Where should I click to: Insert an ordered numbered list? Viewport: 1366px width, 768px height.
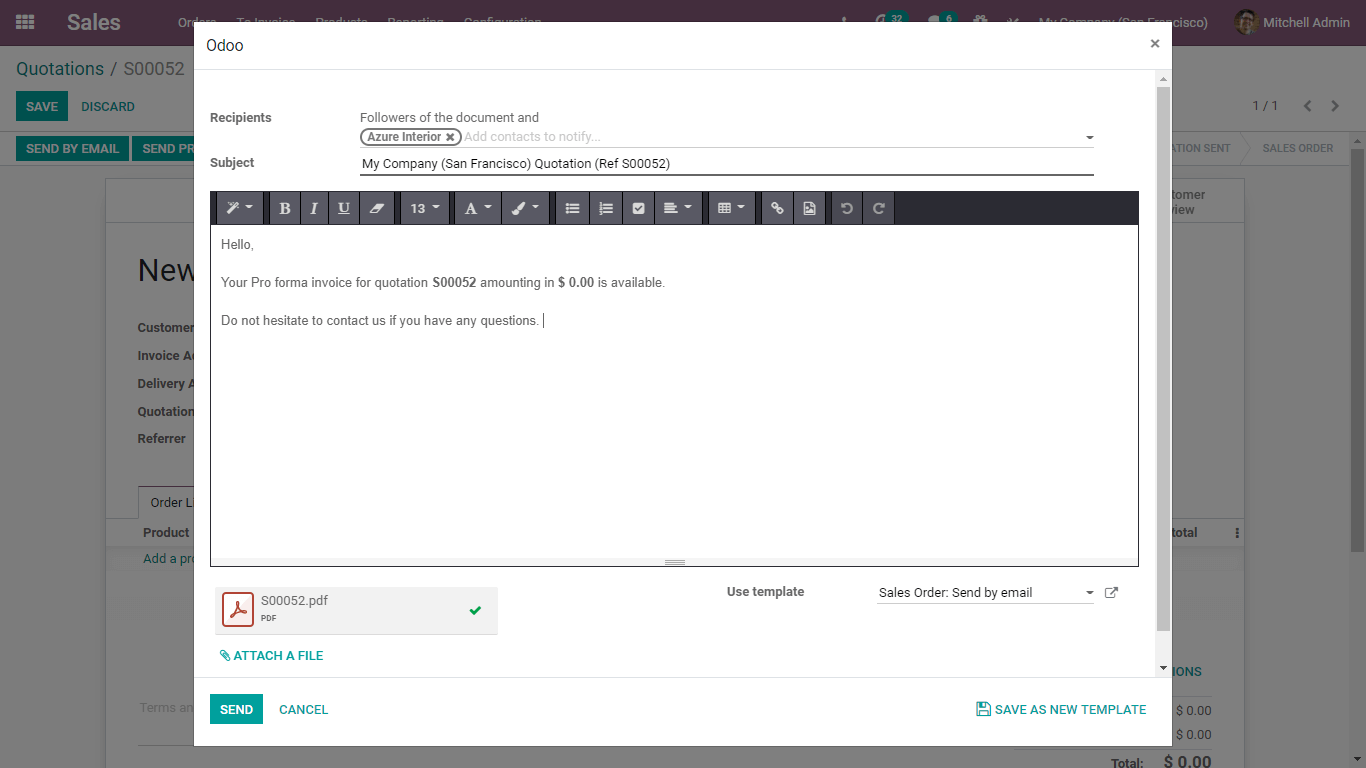(605, 208)
